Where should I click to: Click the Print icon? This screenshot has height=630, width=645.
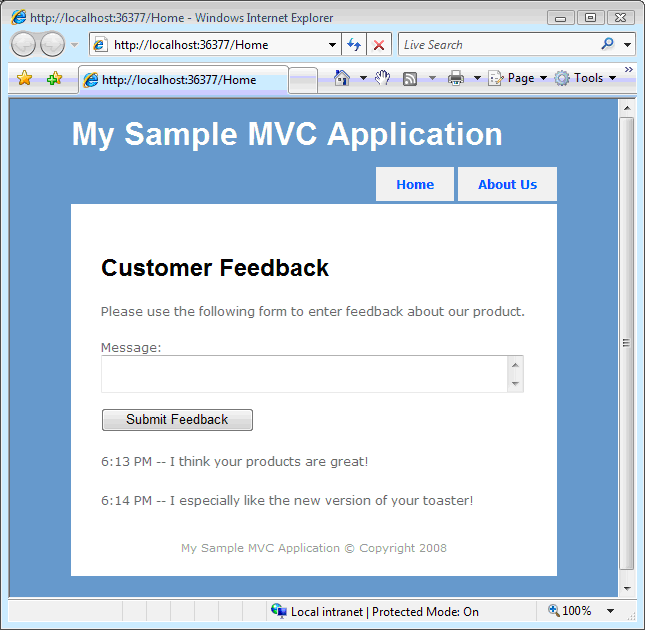pyautogui.click(x=456, y=78)
